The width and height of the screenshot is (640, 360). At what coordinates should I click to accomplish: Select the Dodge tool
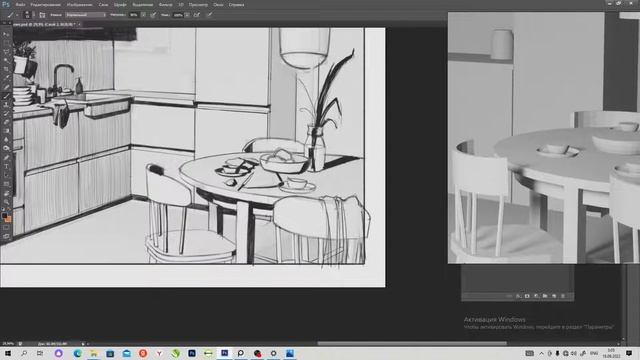coord(6,148)
